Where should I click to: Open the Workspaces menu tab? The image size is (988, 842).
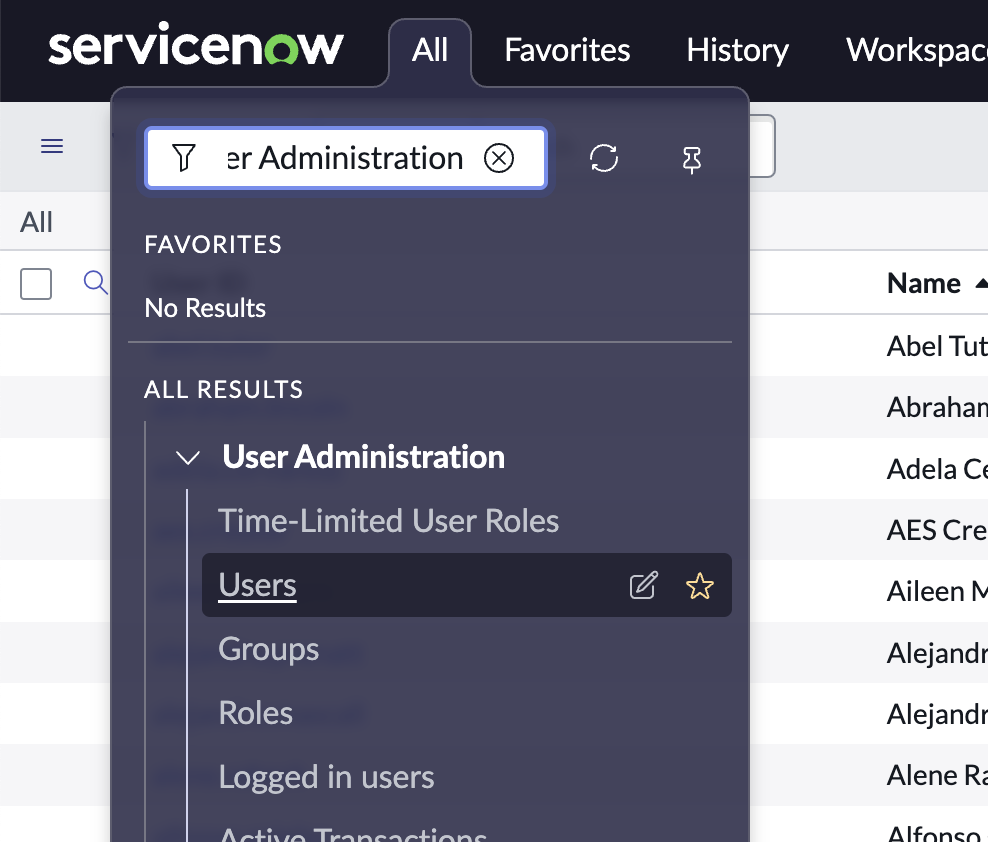(917, 50)
